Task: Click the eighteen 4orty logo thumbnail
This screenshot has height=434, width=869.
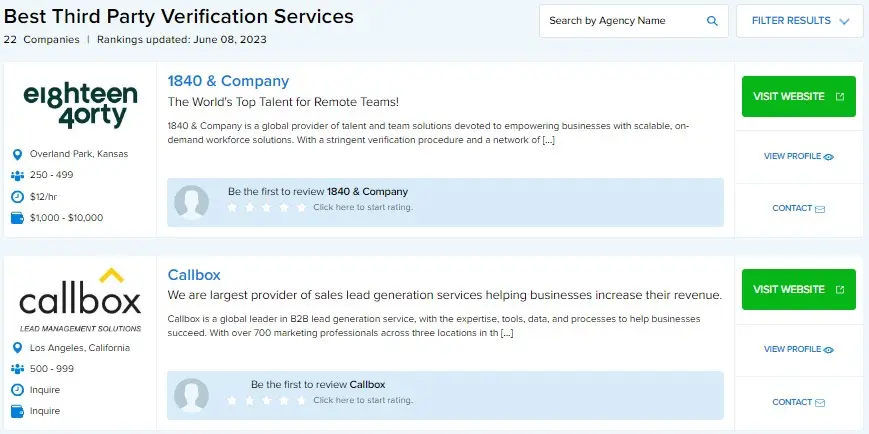Action: 80,105
